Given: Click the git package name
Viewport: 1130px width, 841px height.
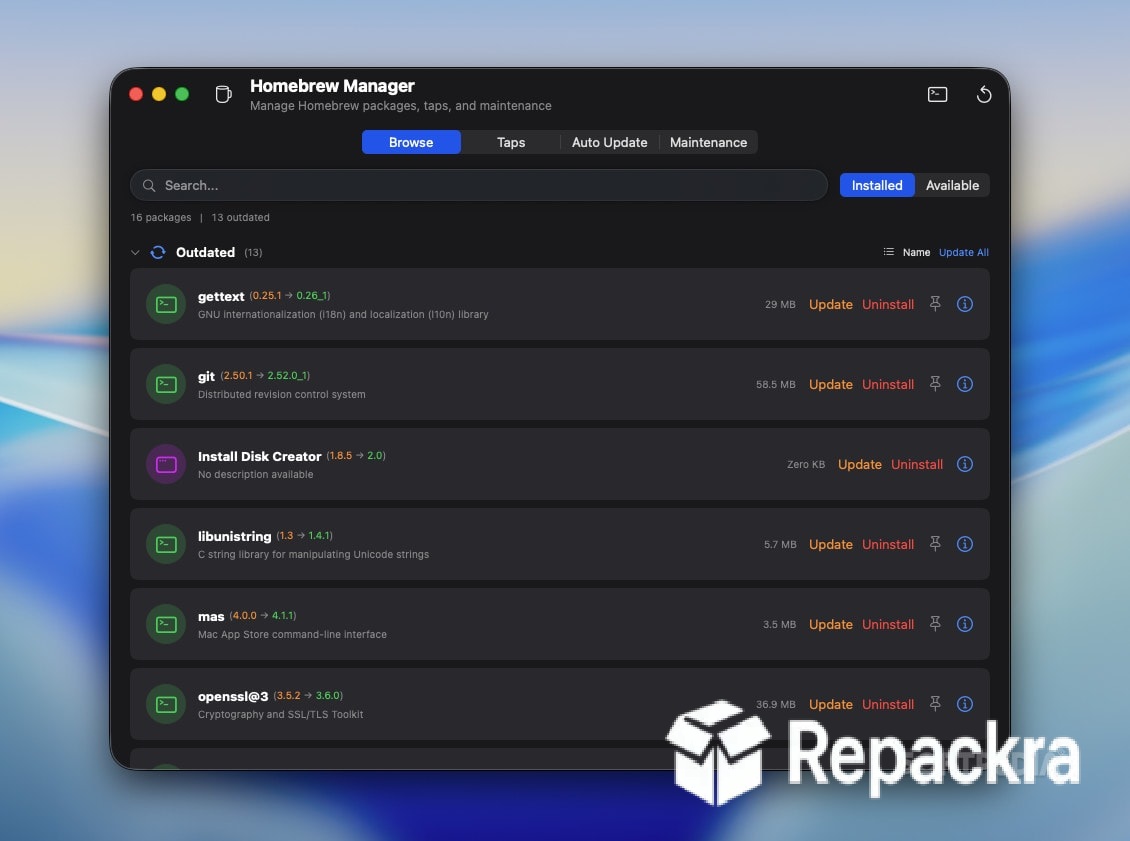Looking at the screenshot, I should tap(206, 376).
